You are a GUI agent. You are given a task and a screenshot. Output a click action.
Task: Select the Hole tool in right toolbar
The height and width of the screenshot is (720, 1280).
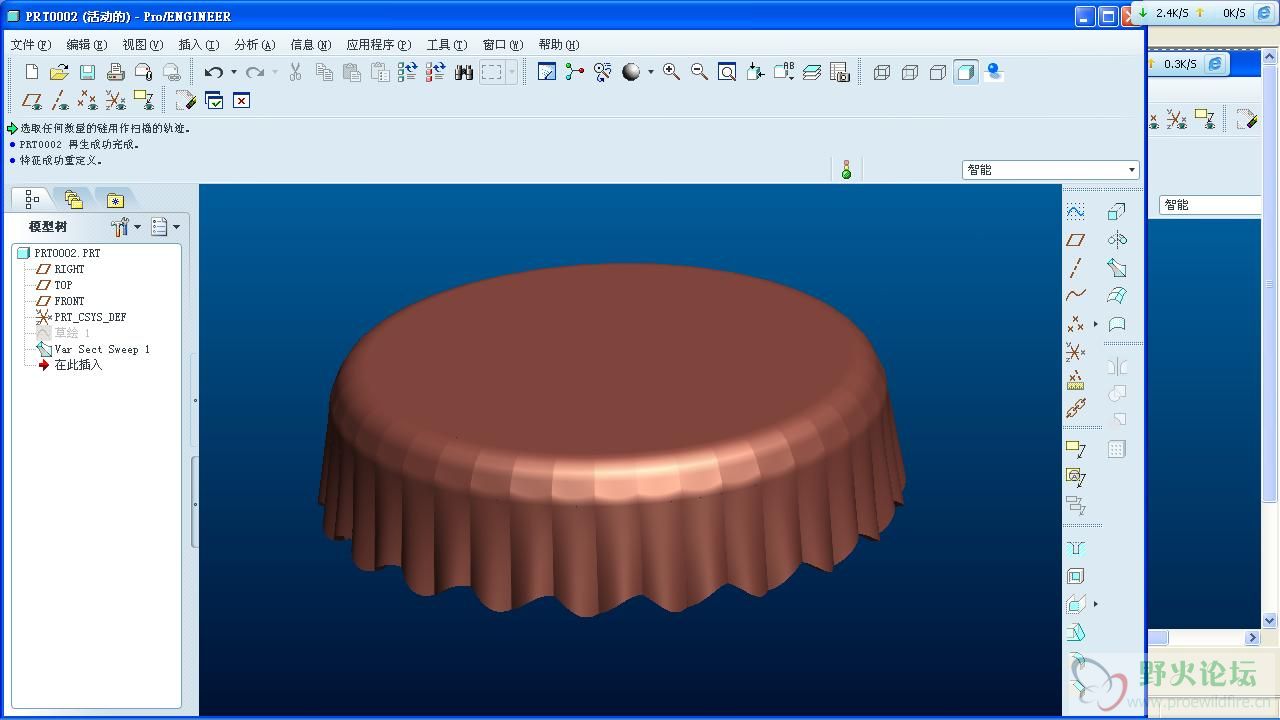1076,548
